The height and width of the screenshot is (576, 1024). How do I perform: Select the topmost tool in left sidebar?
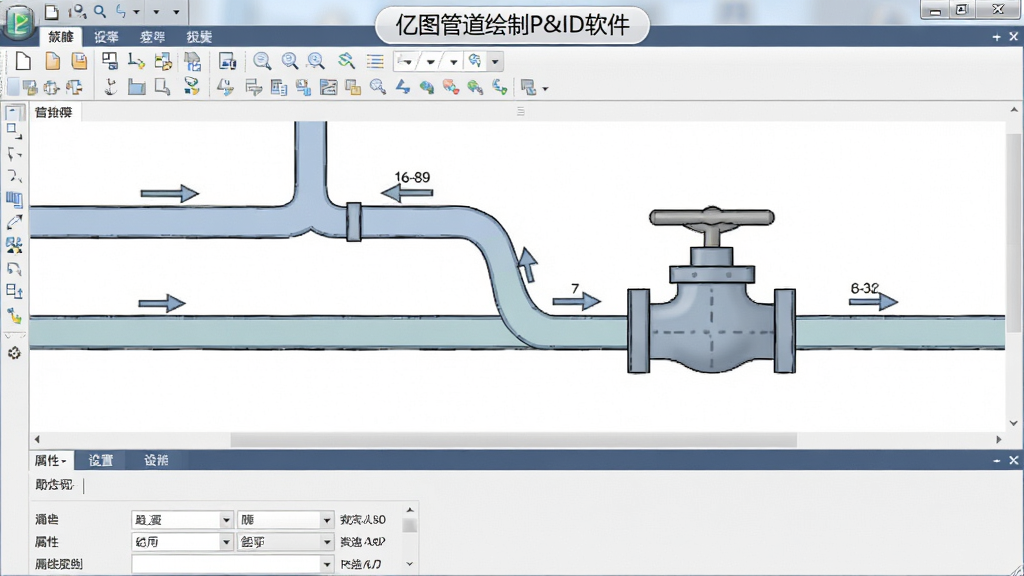pos(14,112)
